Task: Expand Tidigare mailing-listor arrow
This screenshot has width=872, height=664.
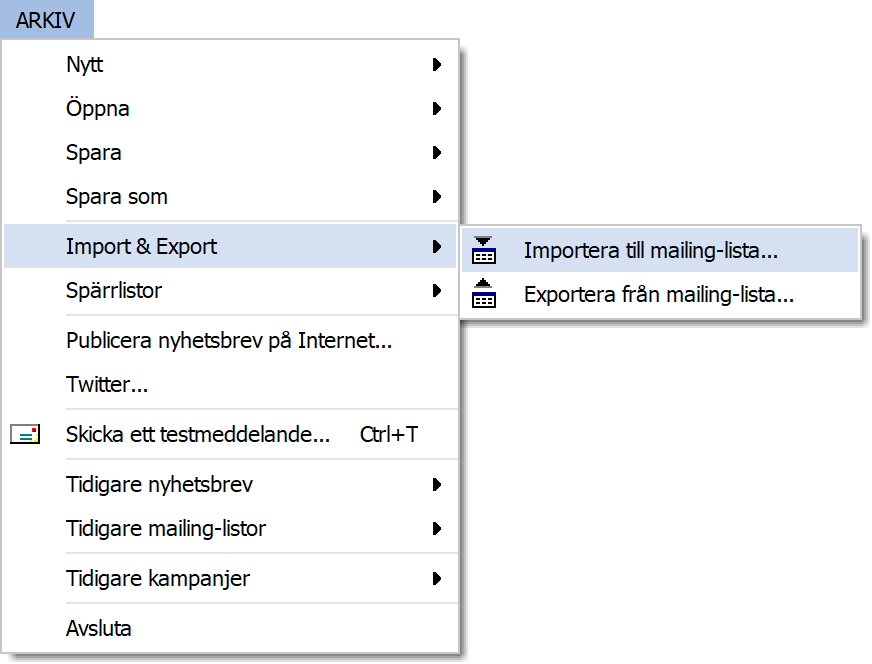Action: 437,528
